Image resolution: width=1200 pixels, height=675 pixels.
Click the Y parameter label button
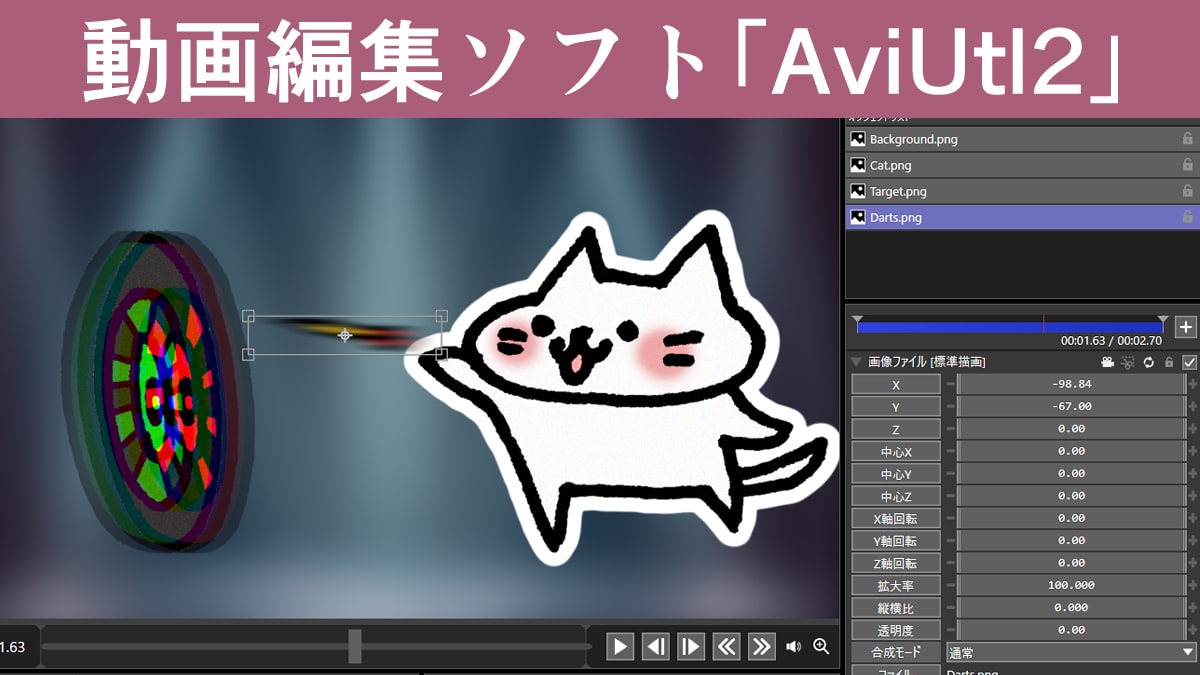pyautogui.click(x=896, y=407)
